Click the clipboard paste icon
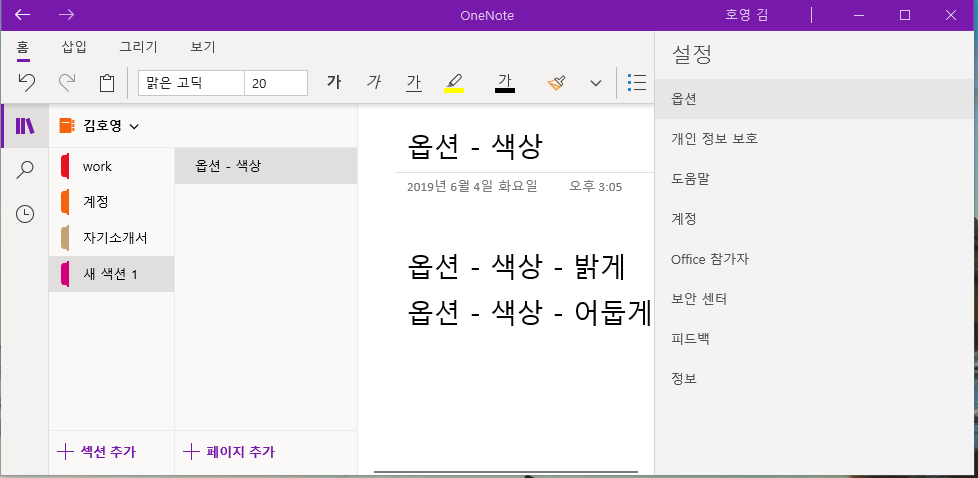978x478 pixels. click(107, 83)
